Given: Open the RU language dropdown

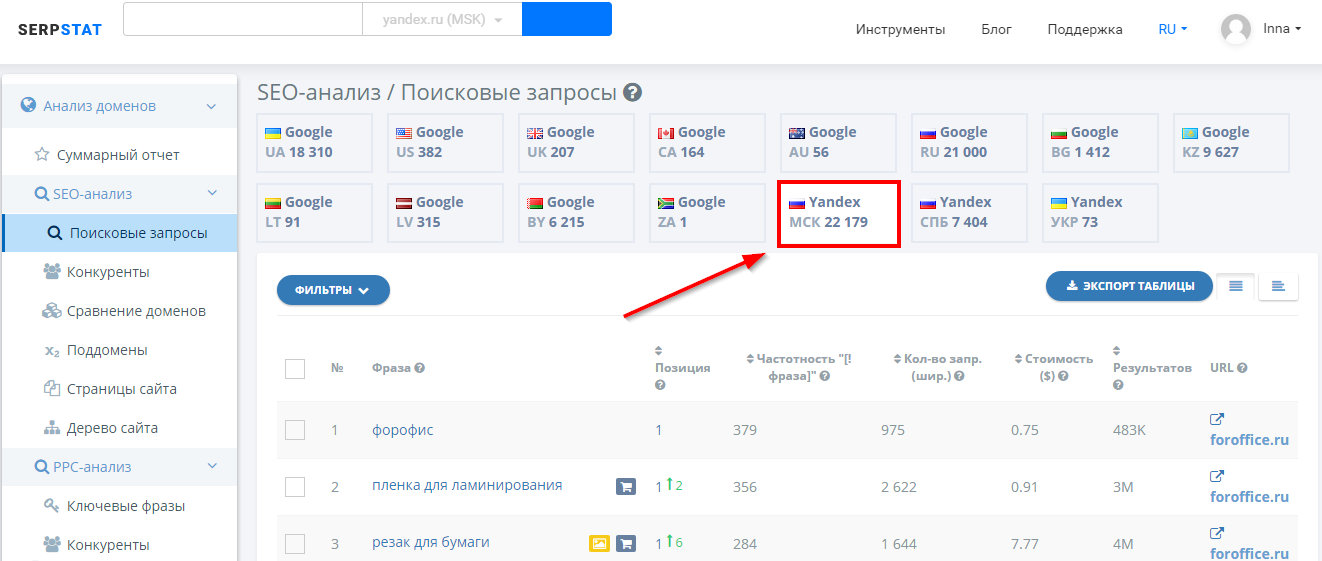Looking at the screenshot, I should [x=1173, y=29].
